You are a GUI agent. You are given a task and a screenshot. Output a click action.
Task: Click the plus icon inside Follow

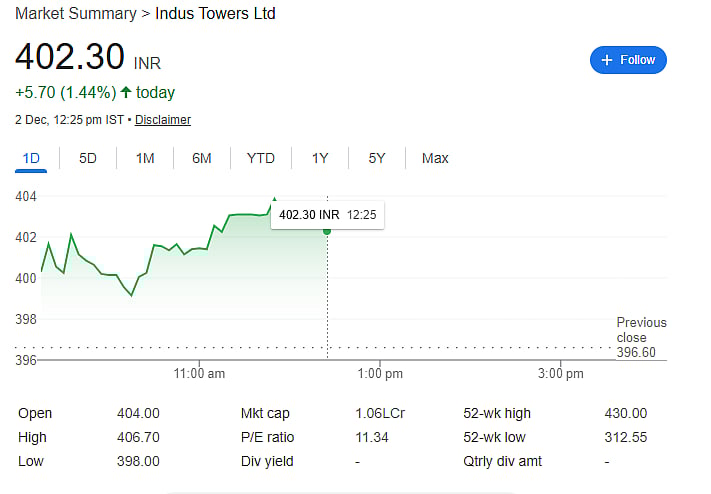click(x=605, y=60)
